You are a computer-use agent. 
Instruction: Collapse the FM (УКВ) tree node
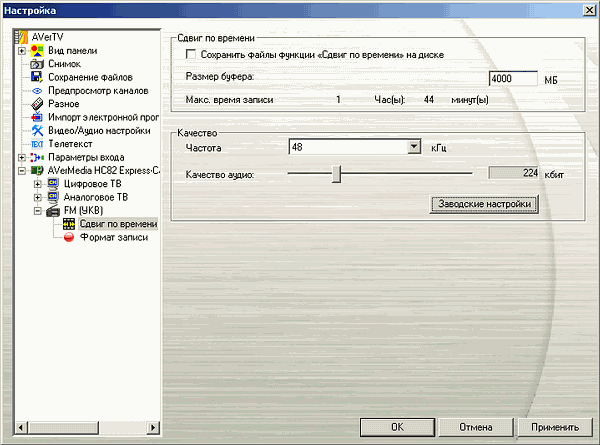click(38, 211)
